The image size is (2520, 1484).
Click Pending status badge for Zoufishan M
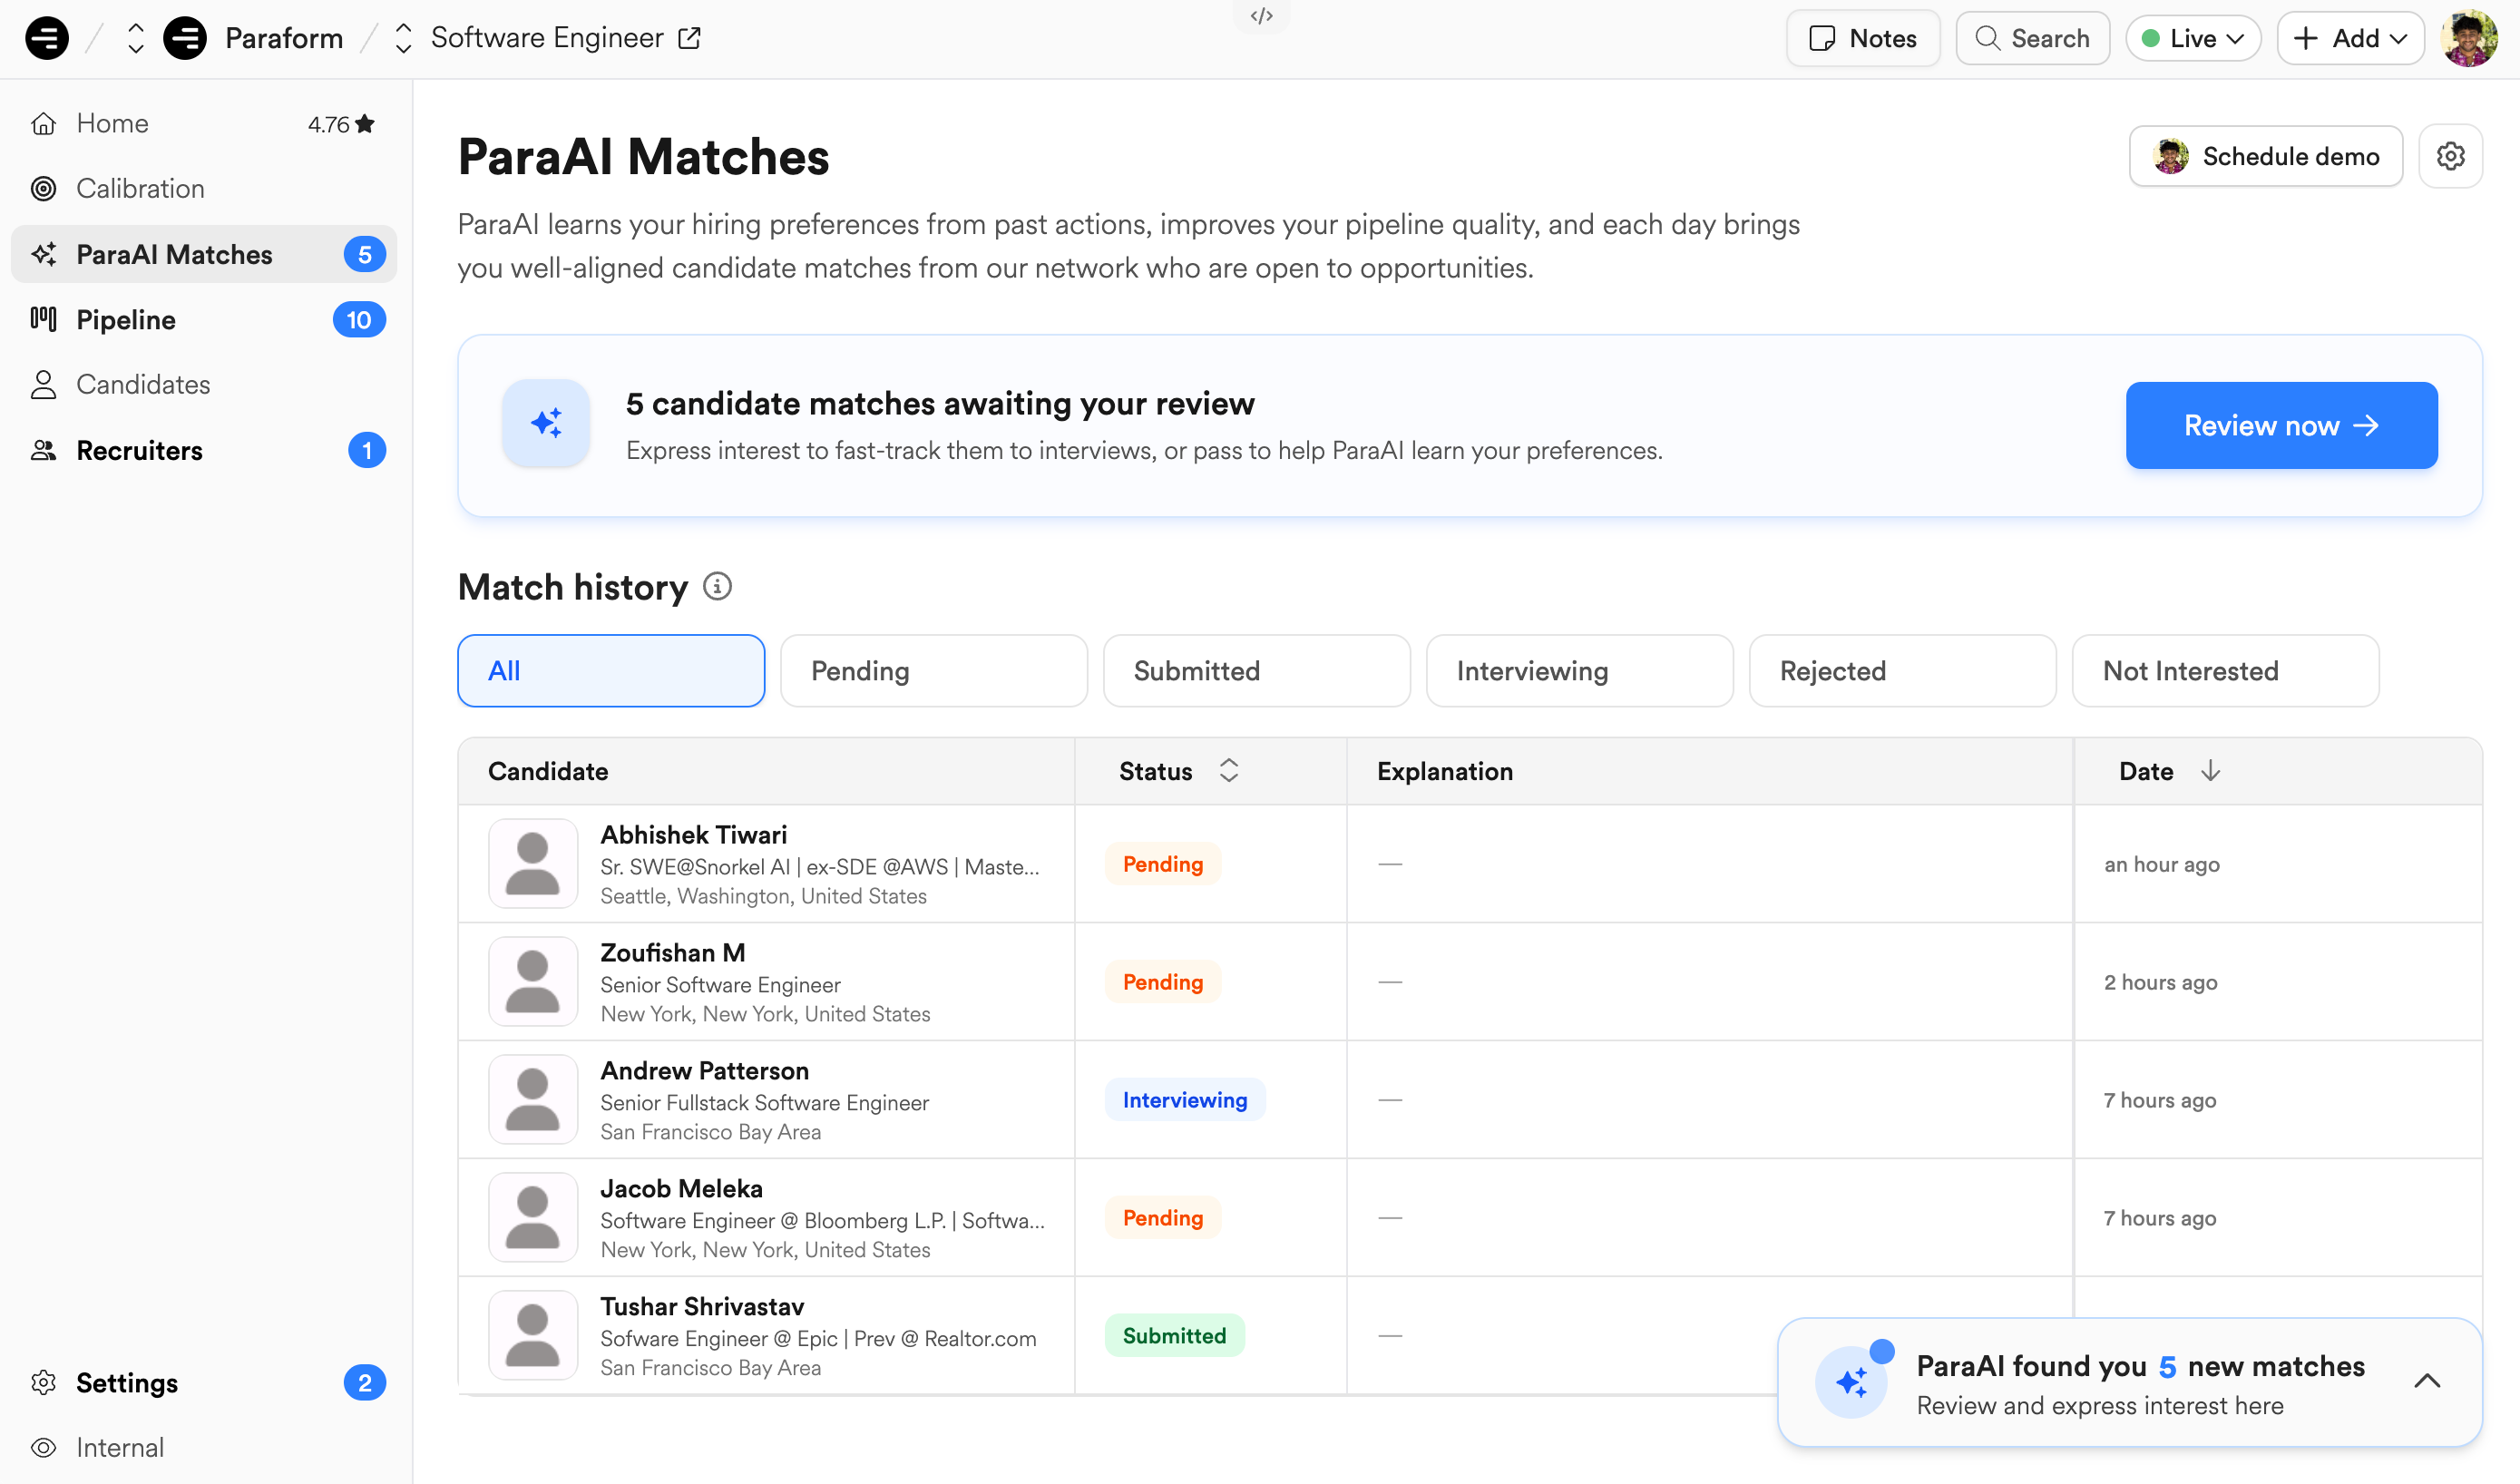(1163, 982)
